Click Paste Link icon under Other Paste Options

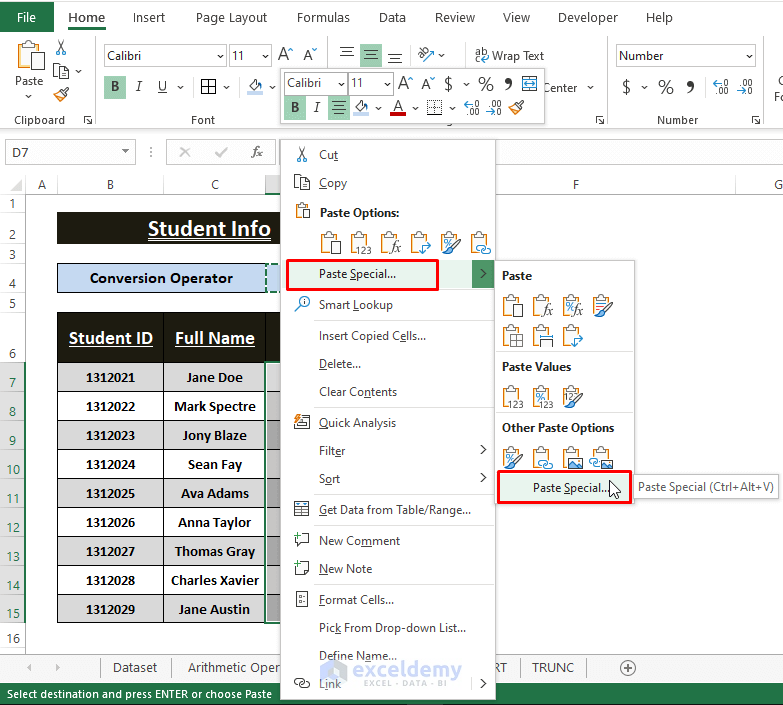pos(542,458)
